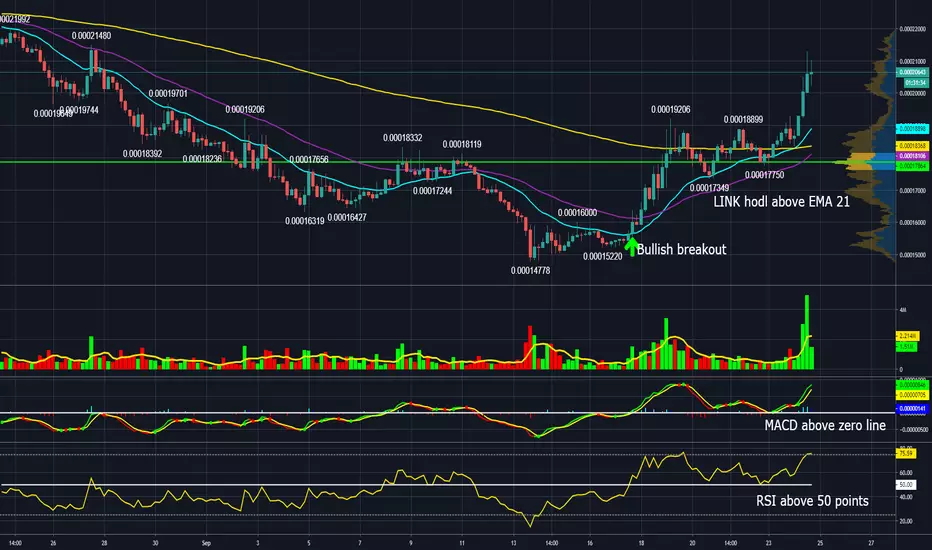Click the tallest green volume bar
The height and width of the screenshot is (550, 932).
807,332
